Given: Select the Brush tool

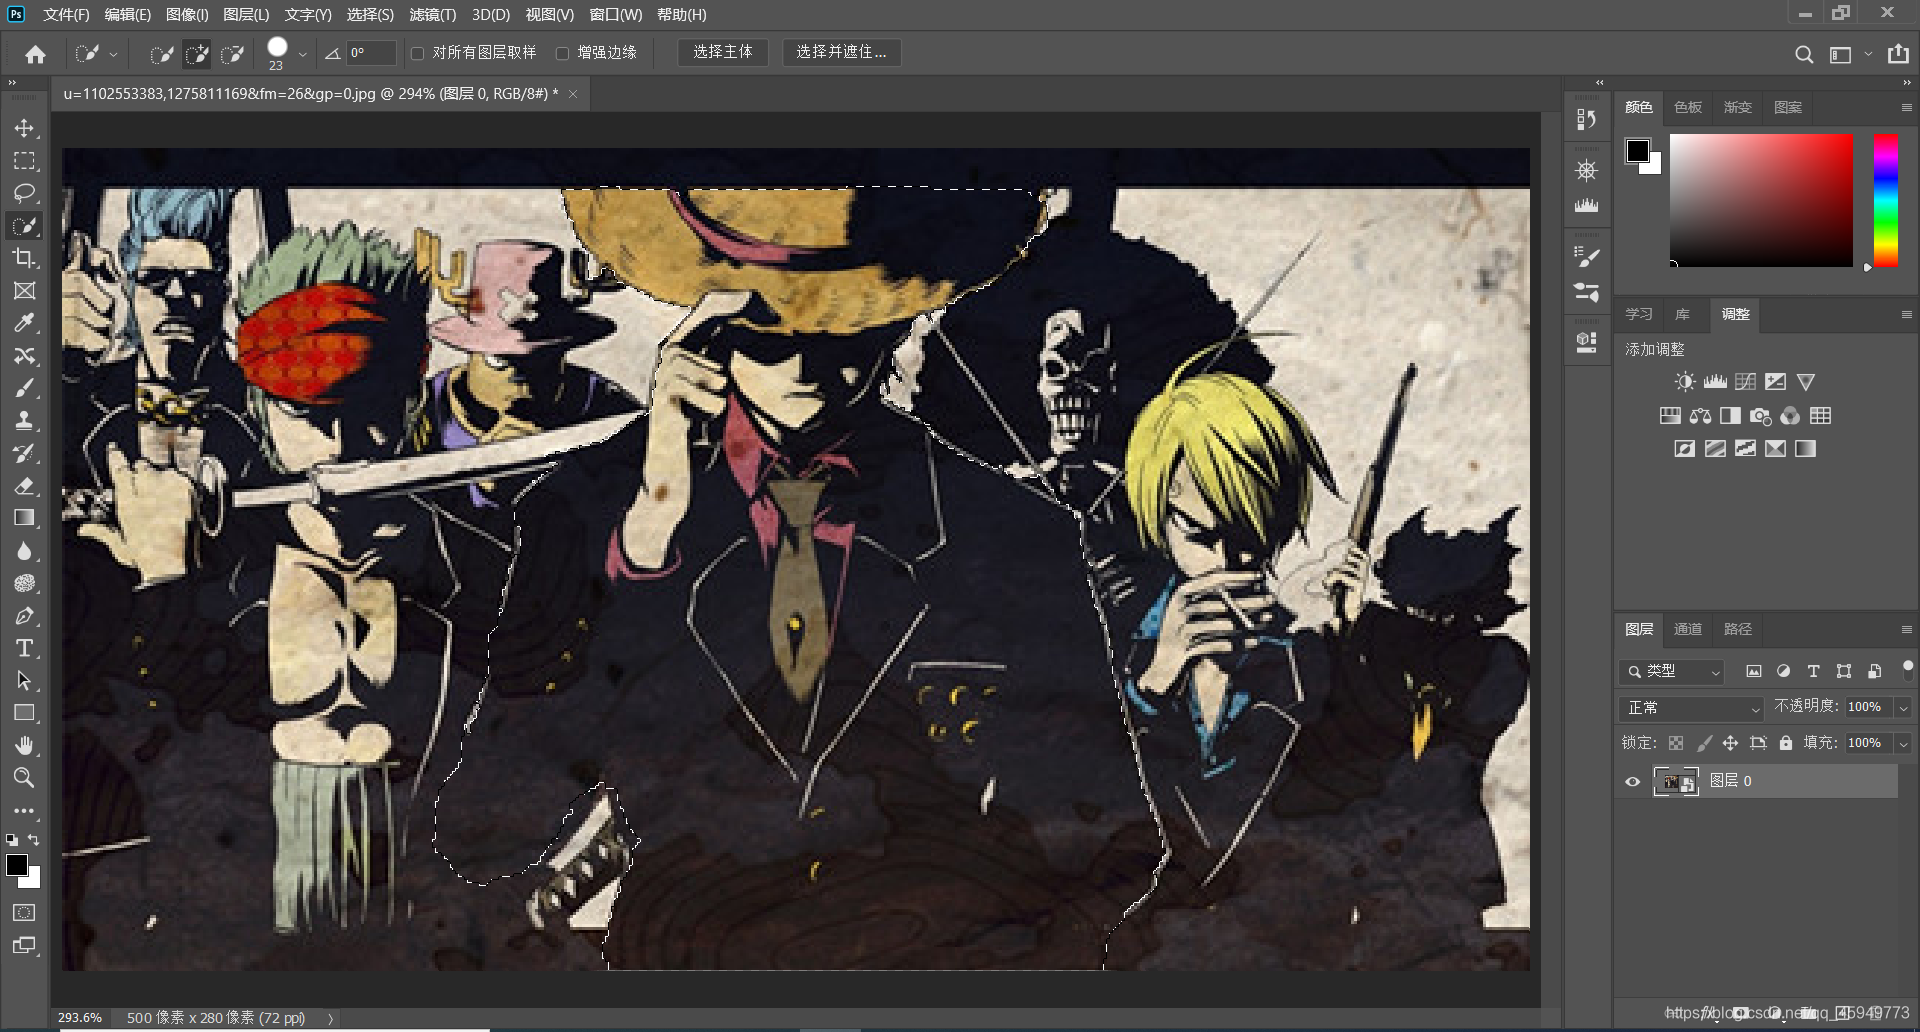Looking at the screenshot, I should click(x=24, y=388).
